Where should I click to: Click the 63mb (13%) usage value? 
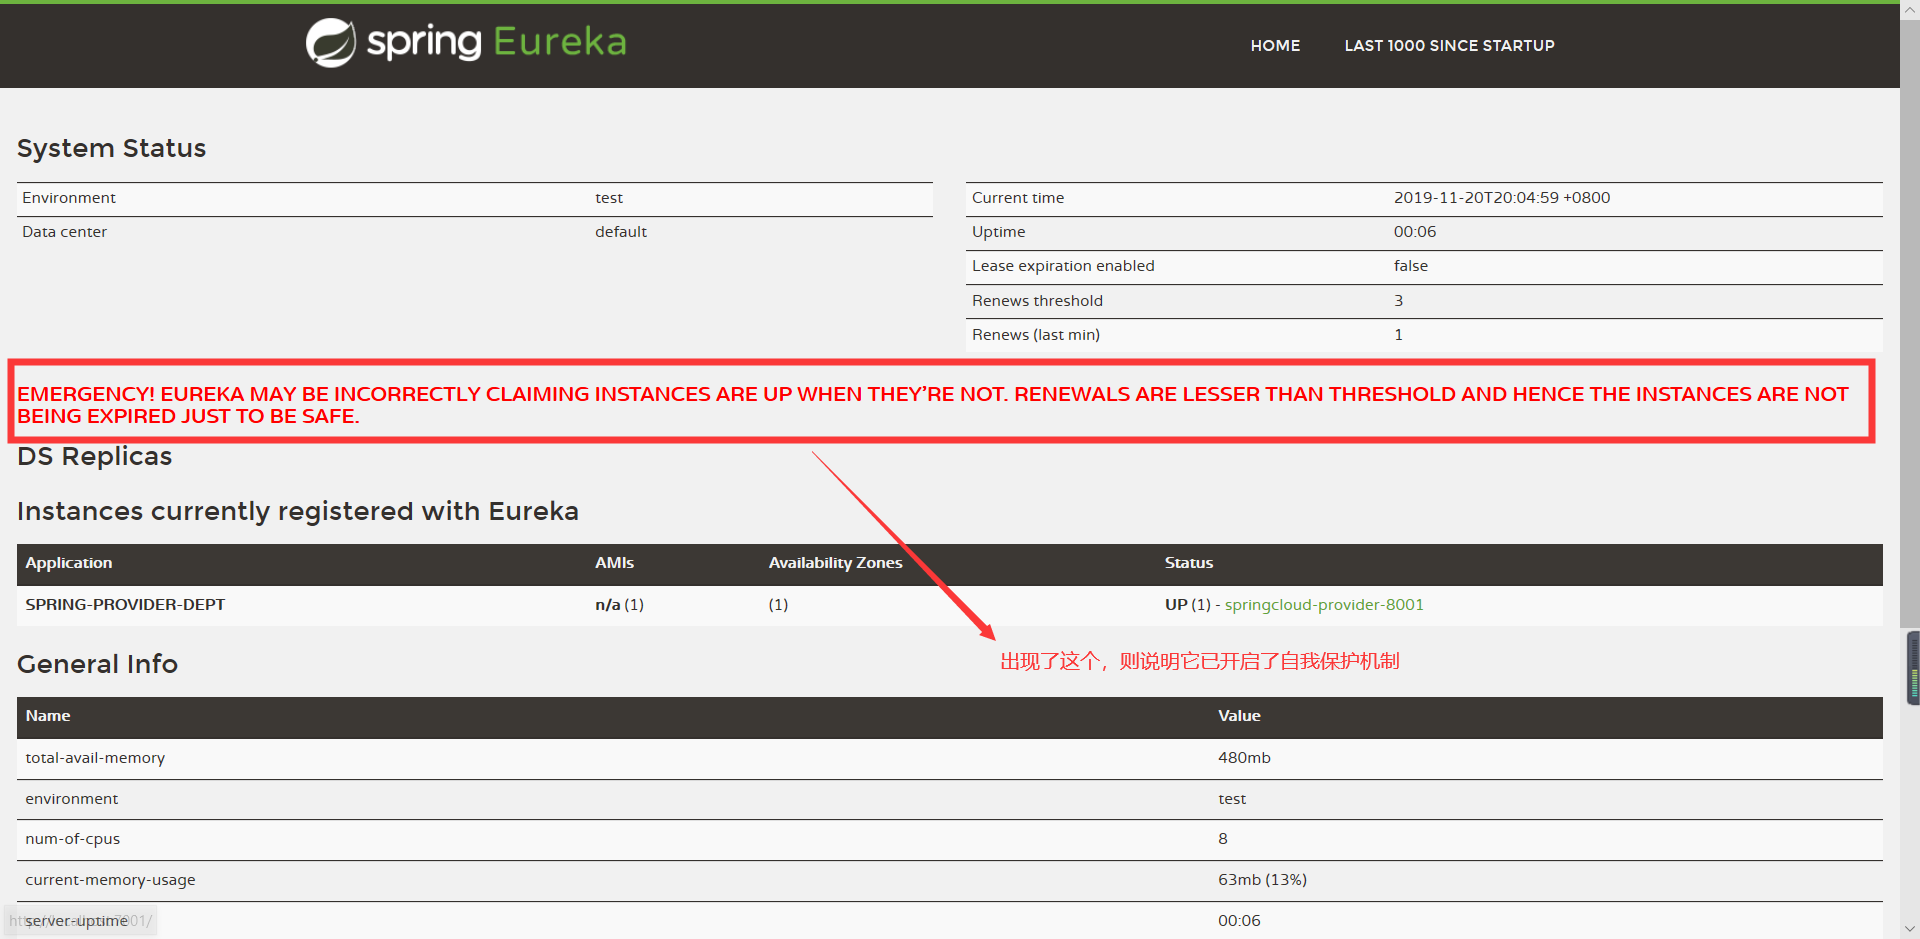click(x=1262, y=880)
